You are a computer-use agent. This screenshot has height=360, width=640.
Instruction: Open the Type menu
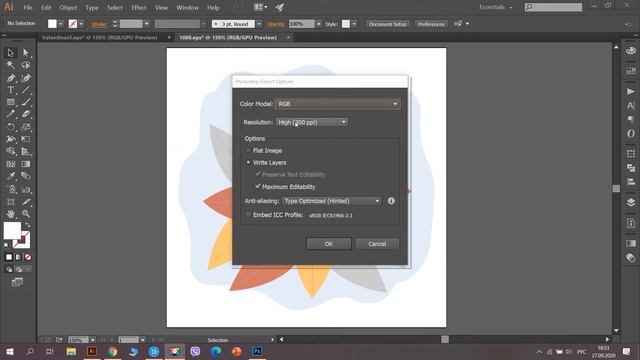[x=92, y=8]
